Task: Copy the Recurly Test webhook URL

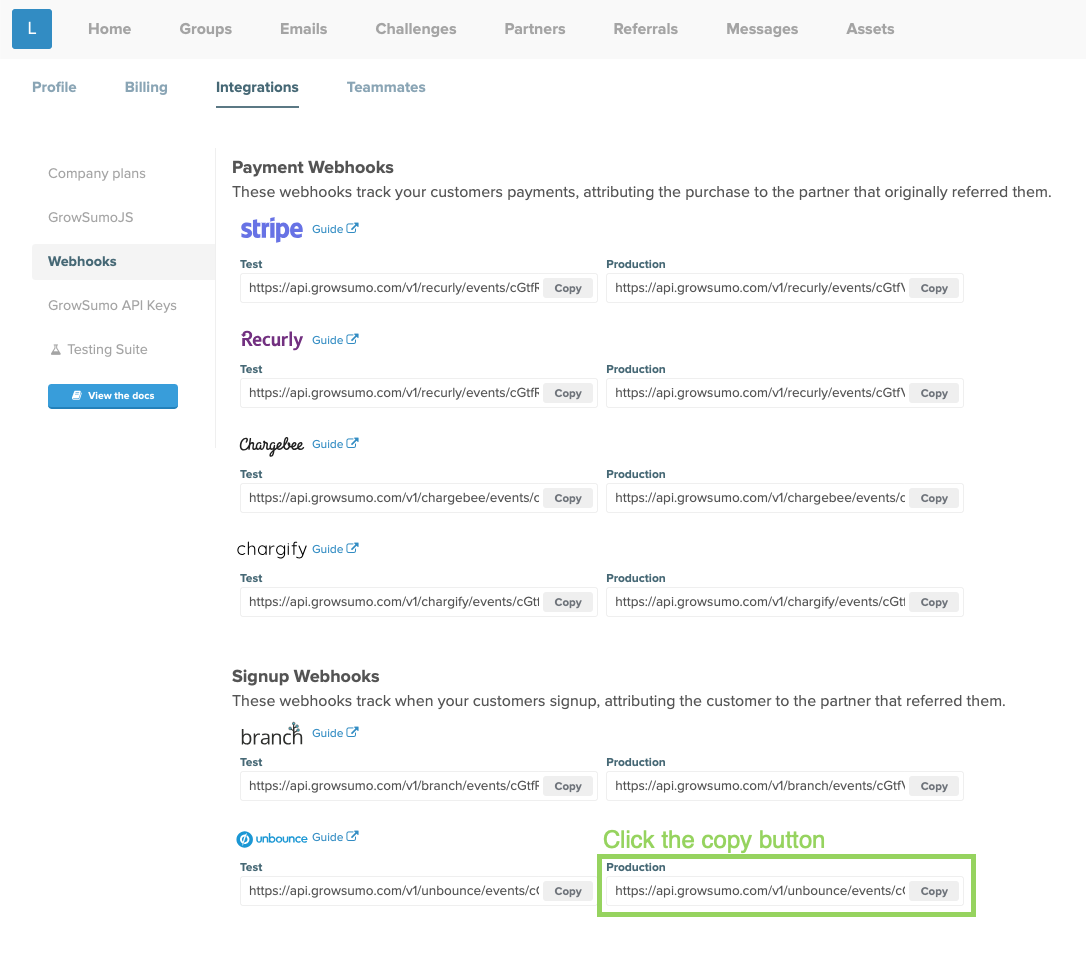Action: tap(568, 393)
